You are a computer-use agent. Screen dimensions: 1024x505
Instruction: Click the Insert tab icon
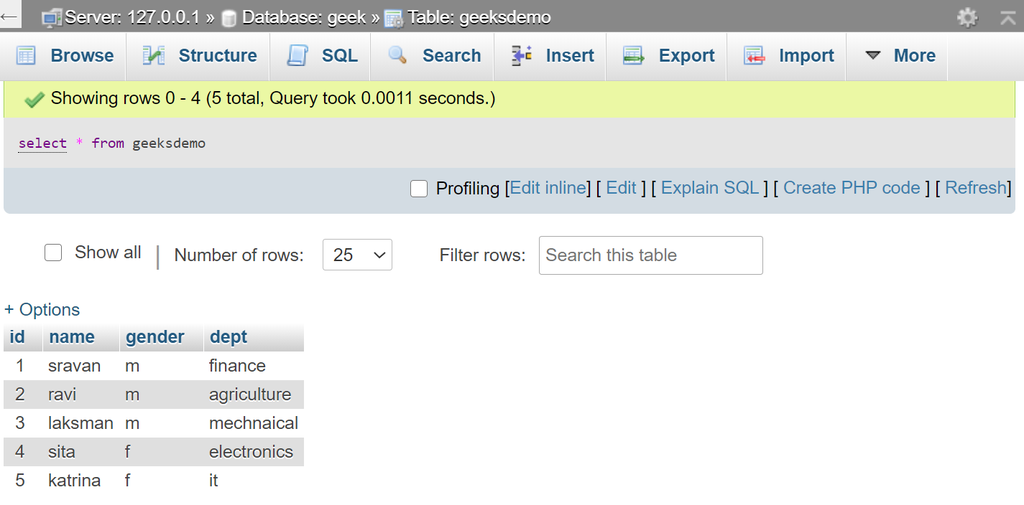521,56
